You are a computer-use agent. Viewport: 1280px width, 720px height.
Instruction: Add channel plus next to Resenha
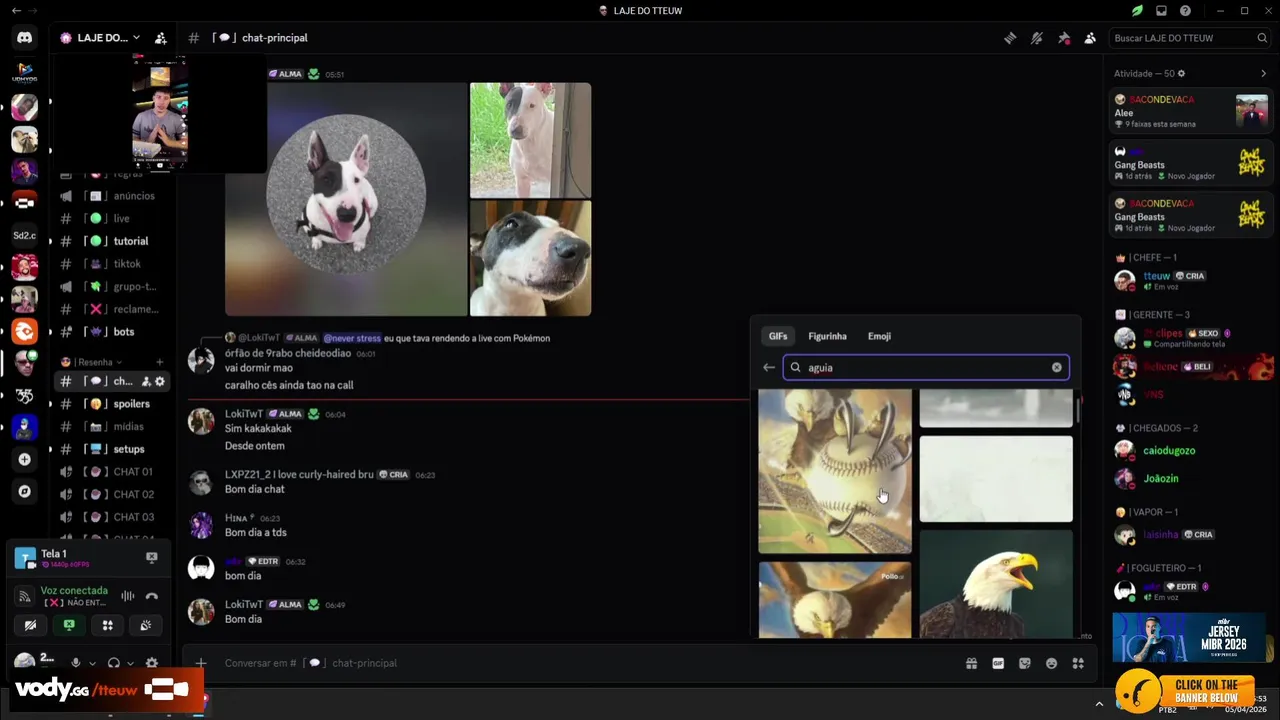coord(159,362)
